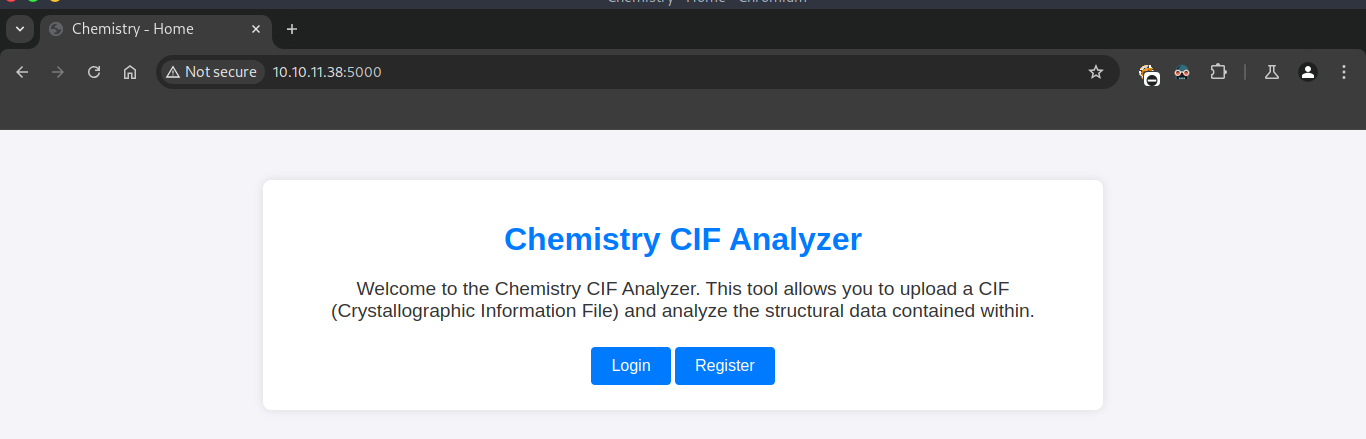Go back using the browser back arrow
Viewport: 1366px width, 439px height.
tap(22, 72)
